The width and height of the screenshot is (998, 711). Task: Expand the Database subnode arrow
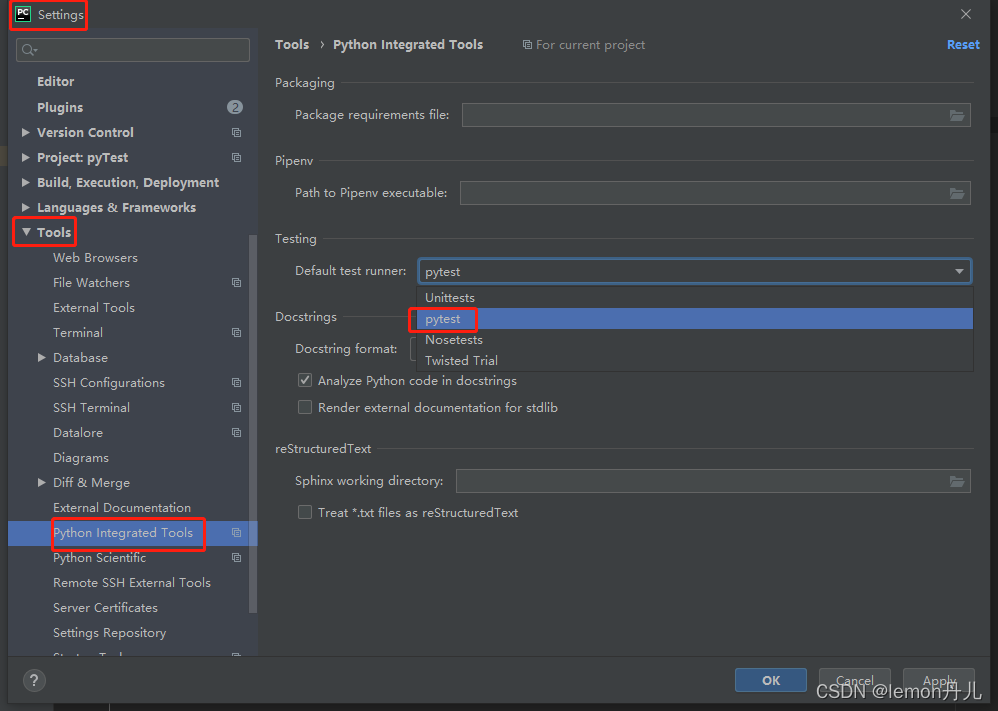[41, 358]
